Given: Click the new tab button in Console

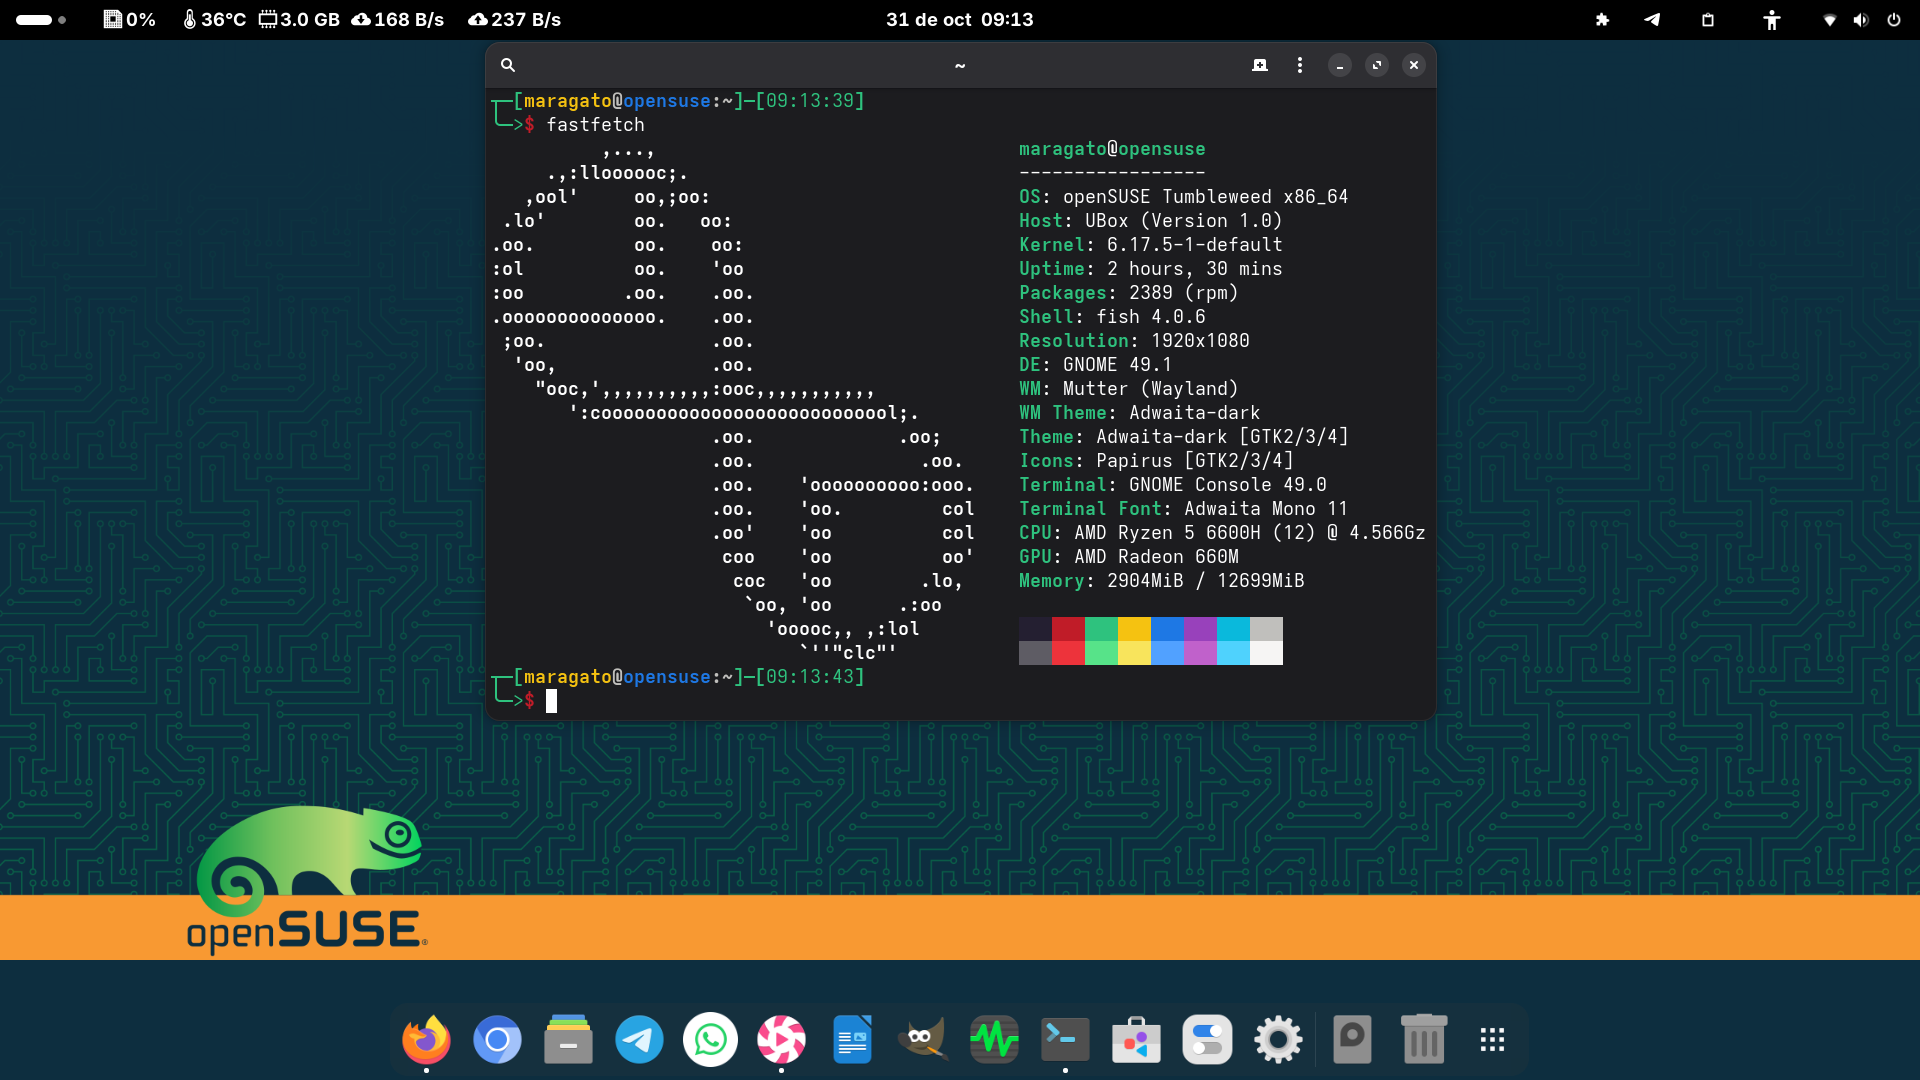Looking at the screenshot, I should (1260, 65).
